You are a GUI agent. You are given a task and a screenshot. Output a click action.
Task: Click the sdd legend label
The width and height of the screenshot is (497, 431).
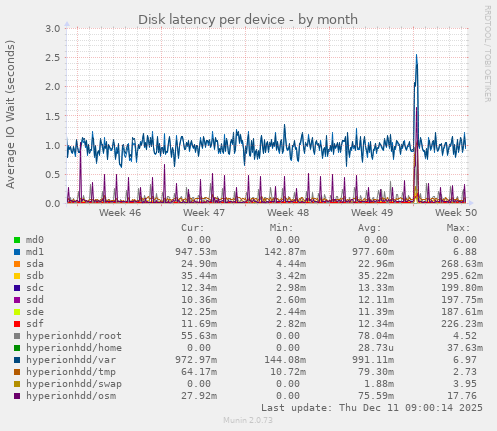(x=35, y=300)
